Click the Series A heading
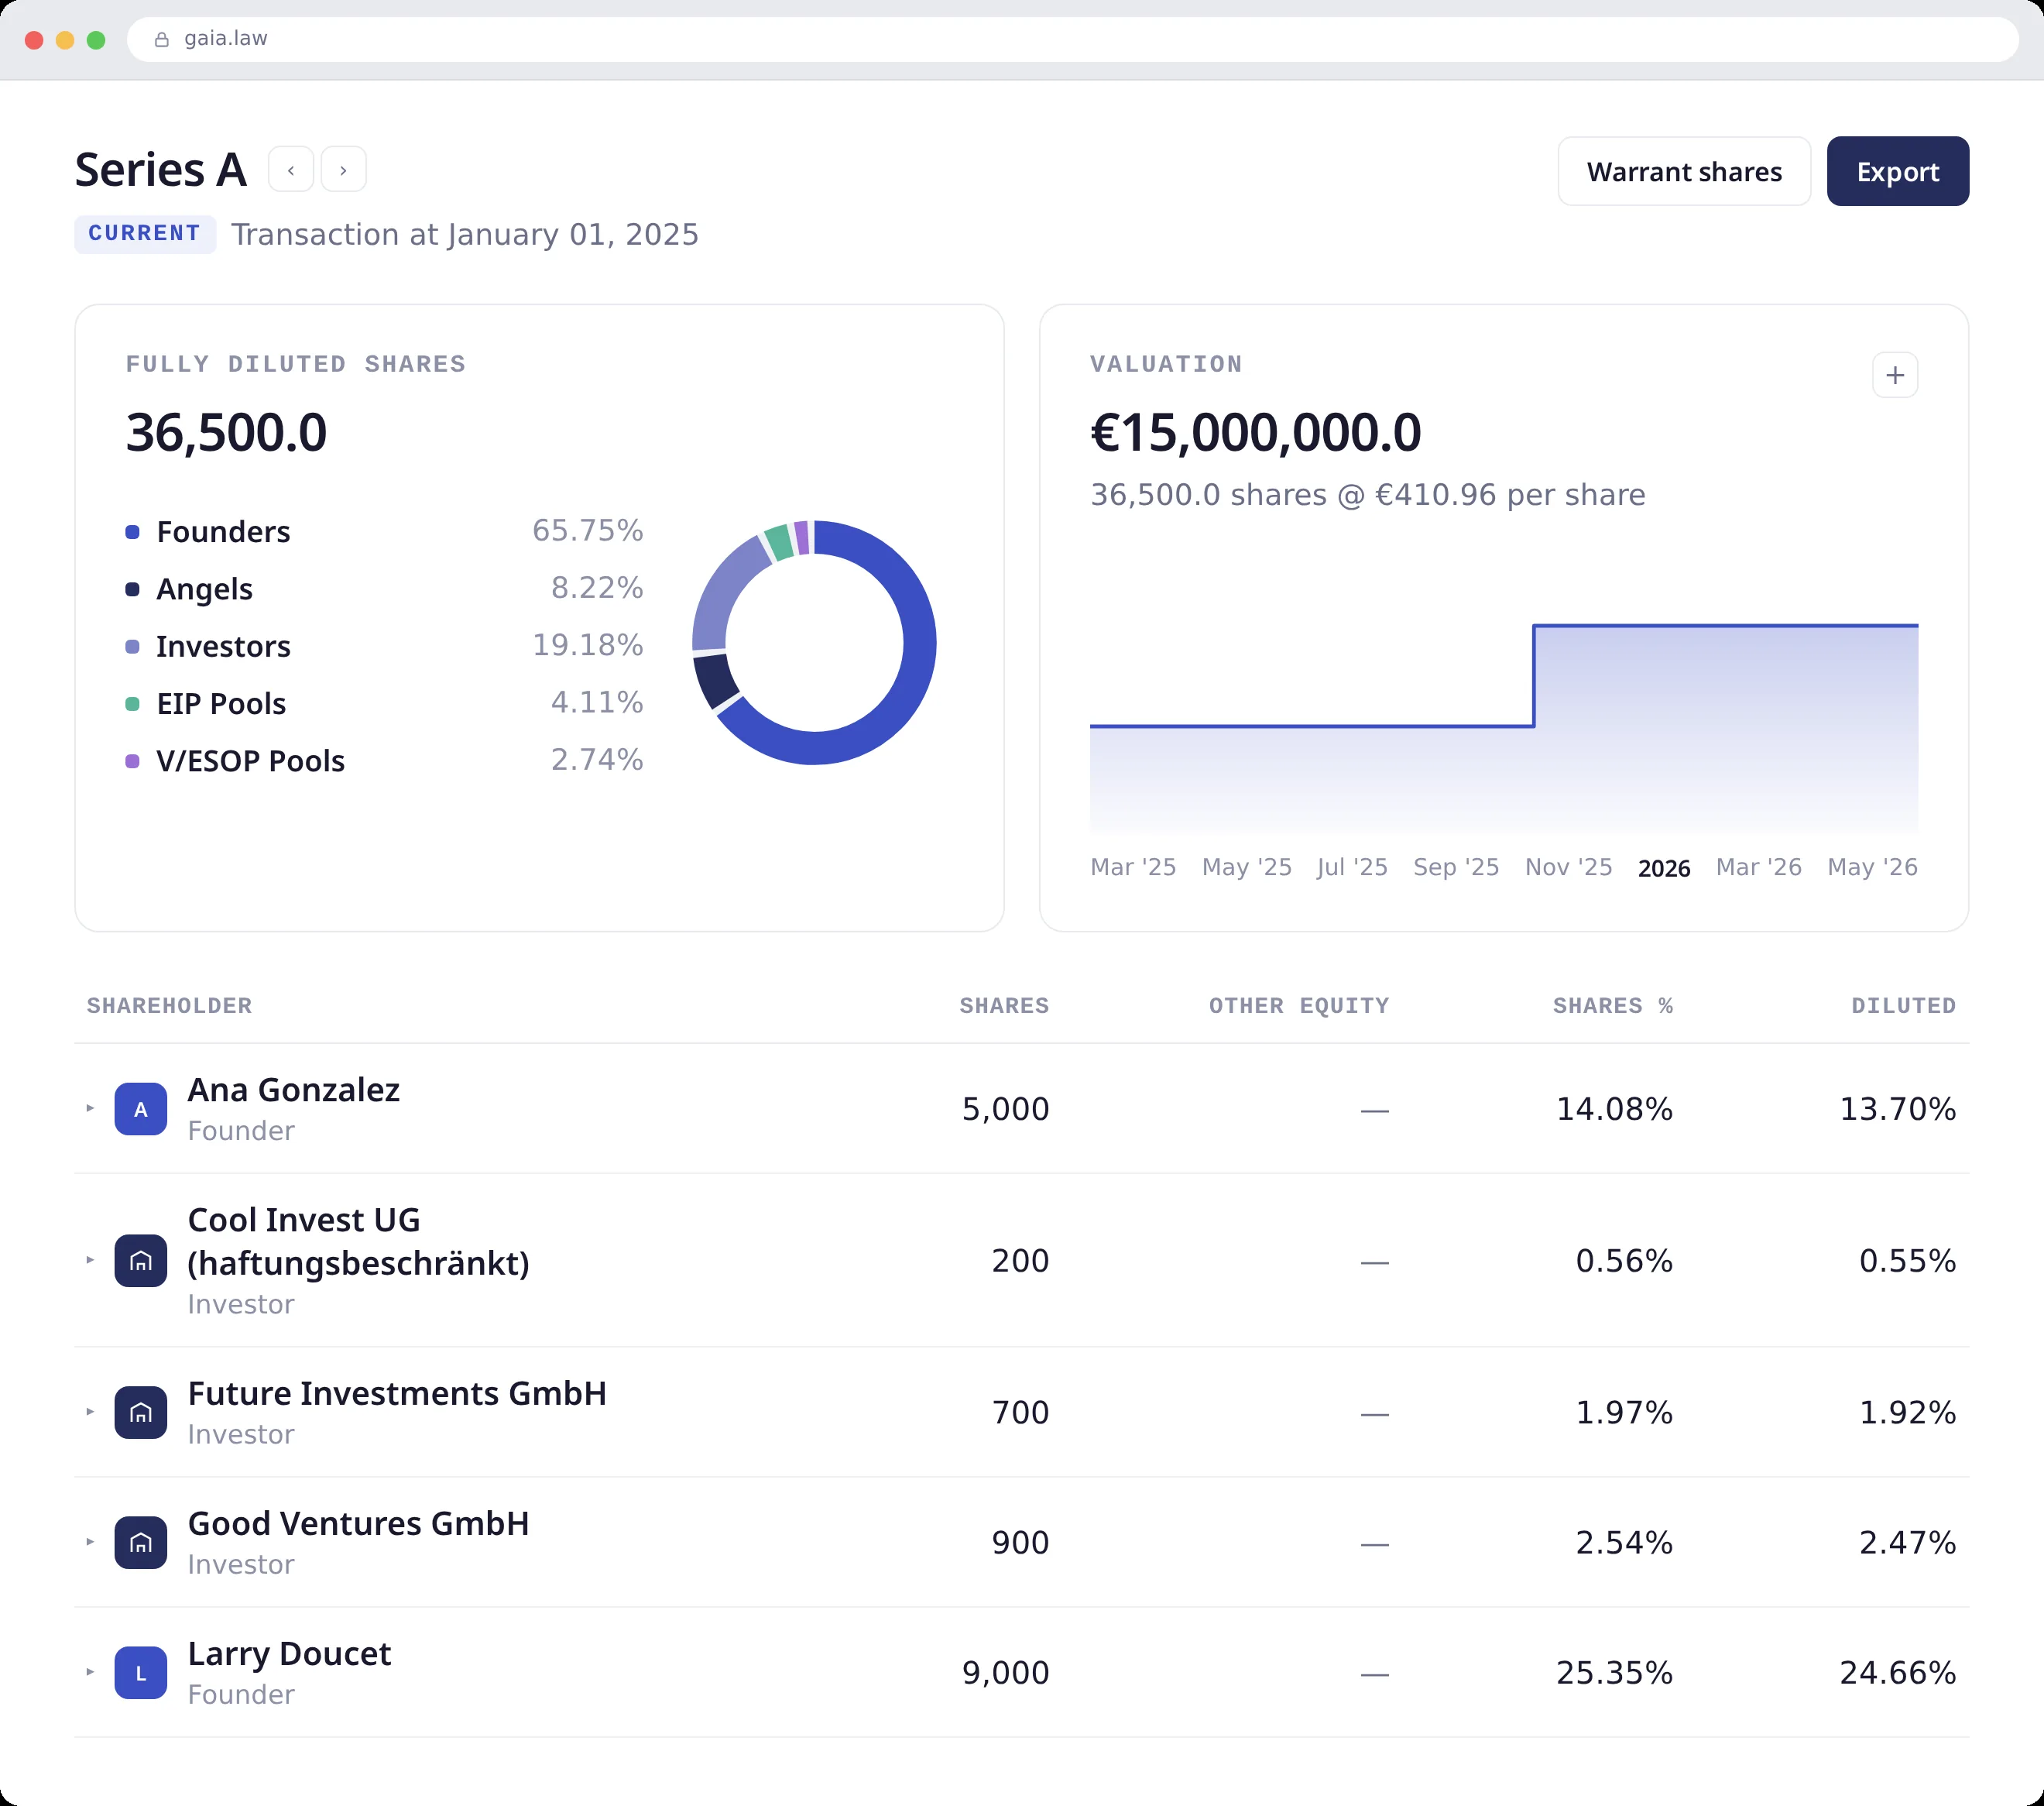Image resolution: width=2044 pixels, height=1806 pixels. point(160,170)
